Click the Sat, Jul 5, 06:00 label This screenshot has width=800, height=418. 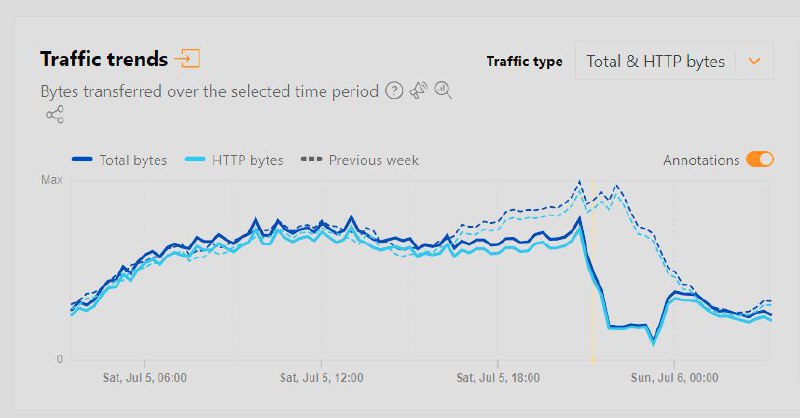[145, 378]
